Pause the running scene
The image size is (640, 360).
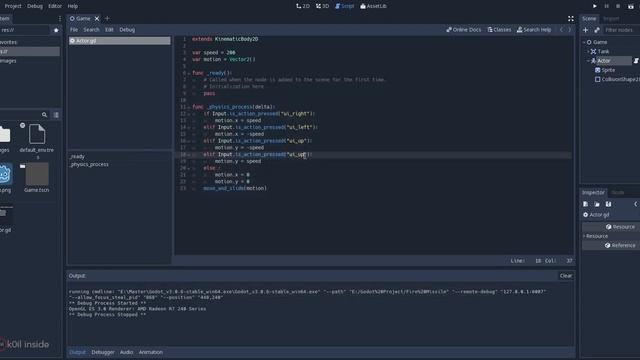point(606,6)
